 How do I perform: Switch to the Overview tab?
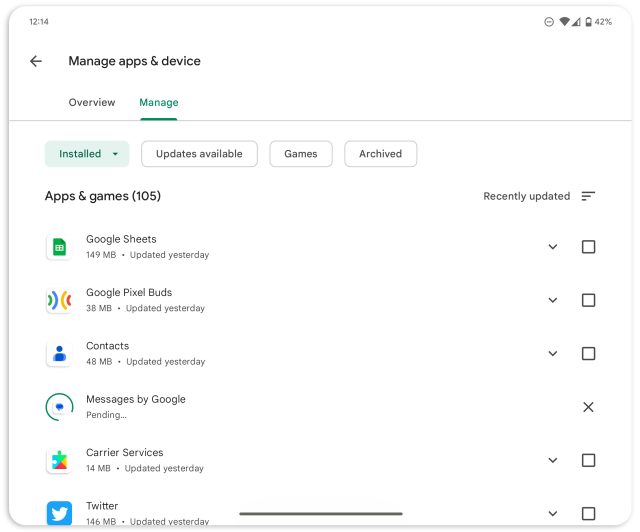tap(92, 102)
